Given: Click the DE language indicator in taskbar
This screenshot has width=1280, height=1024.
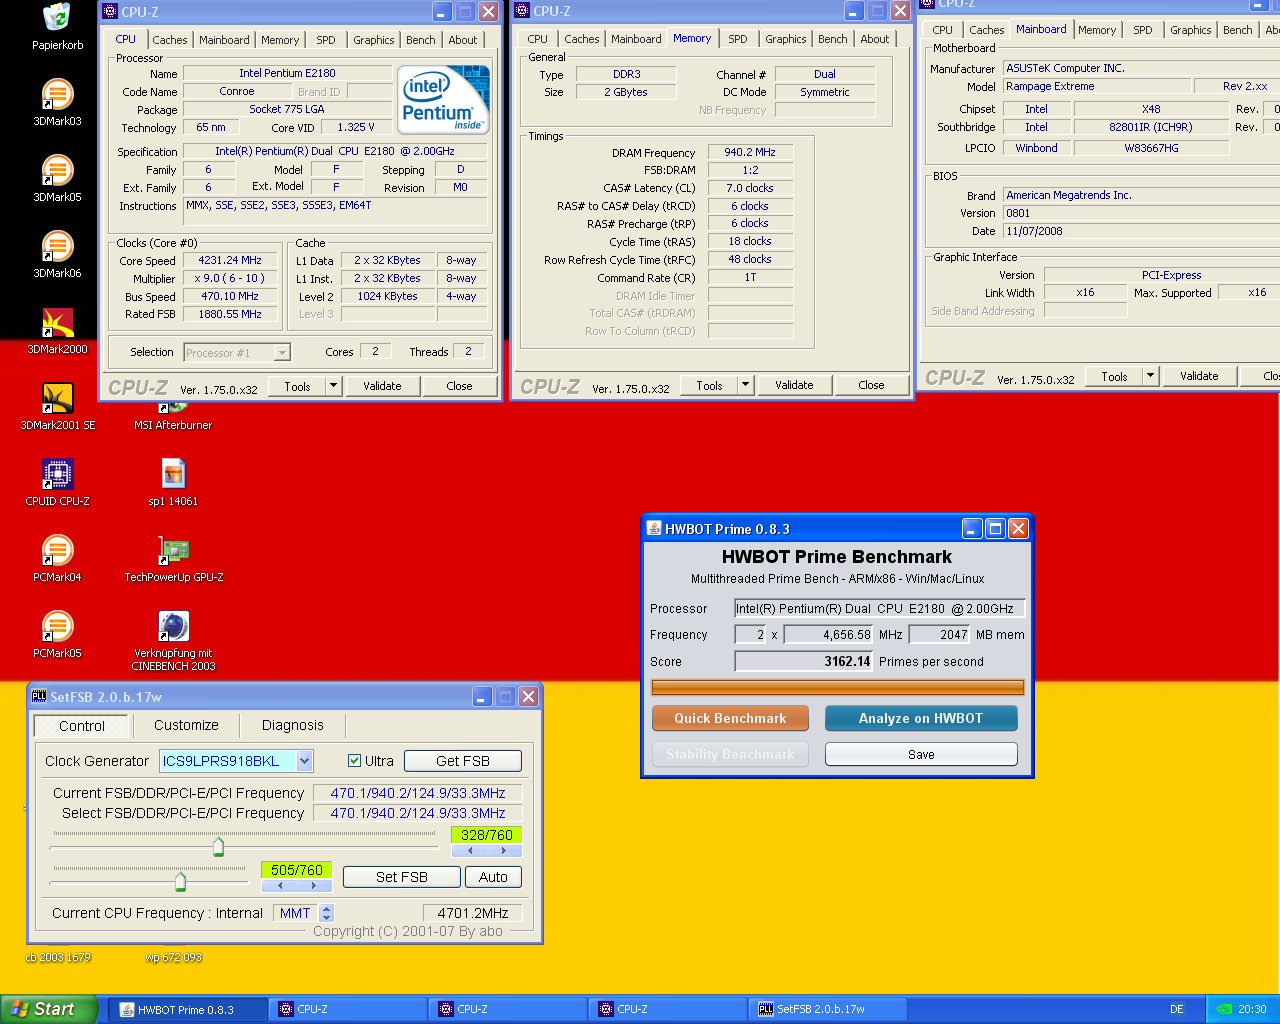Looking at the screenshot, I should pyautogui.click(x=1177, y=1009).
